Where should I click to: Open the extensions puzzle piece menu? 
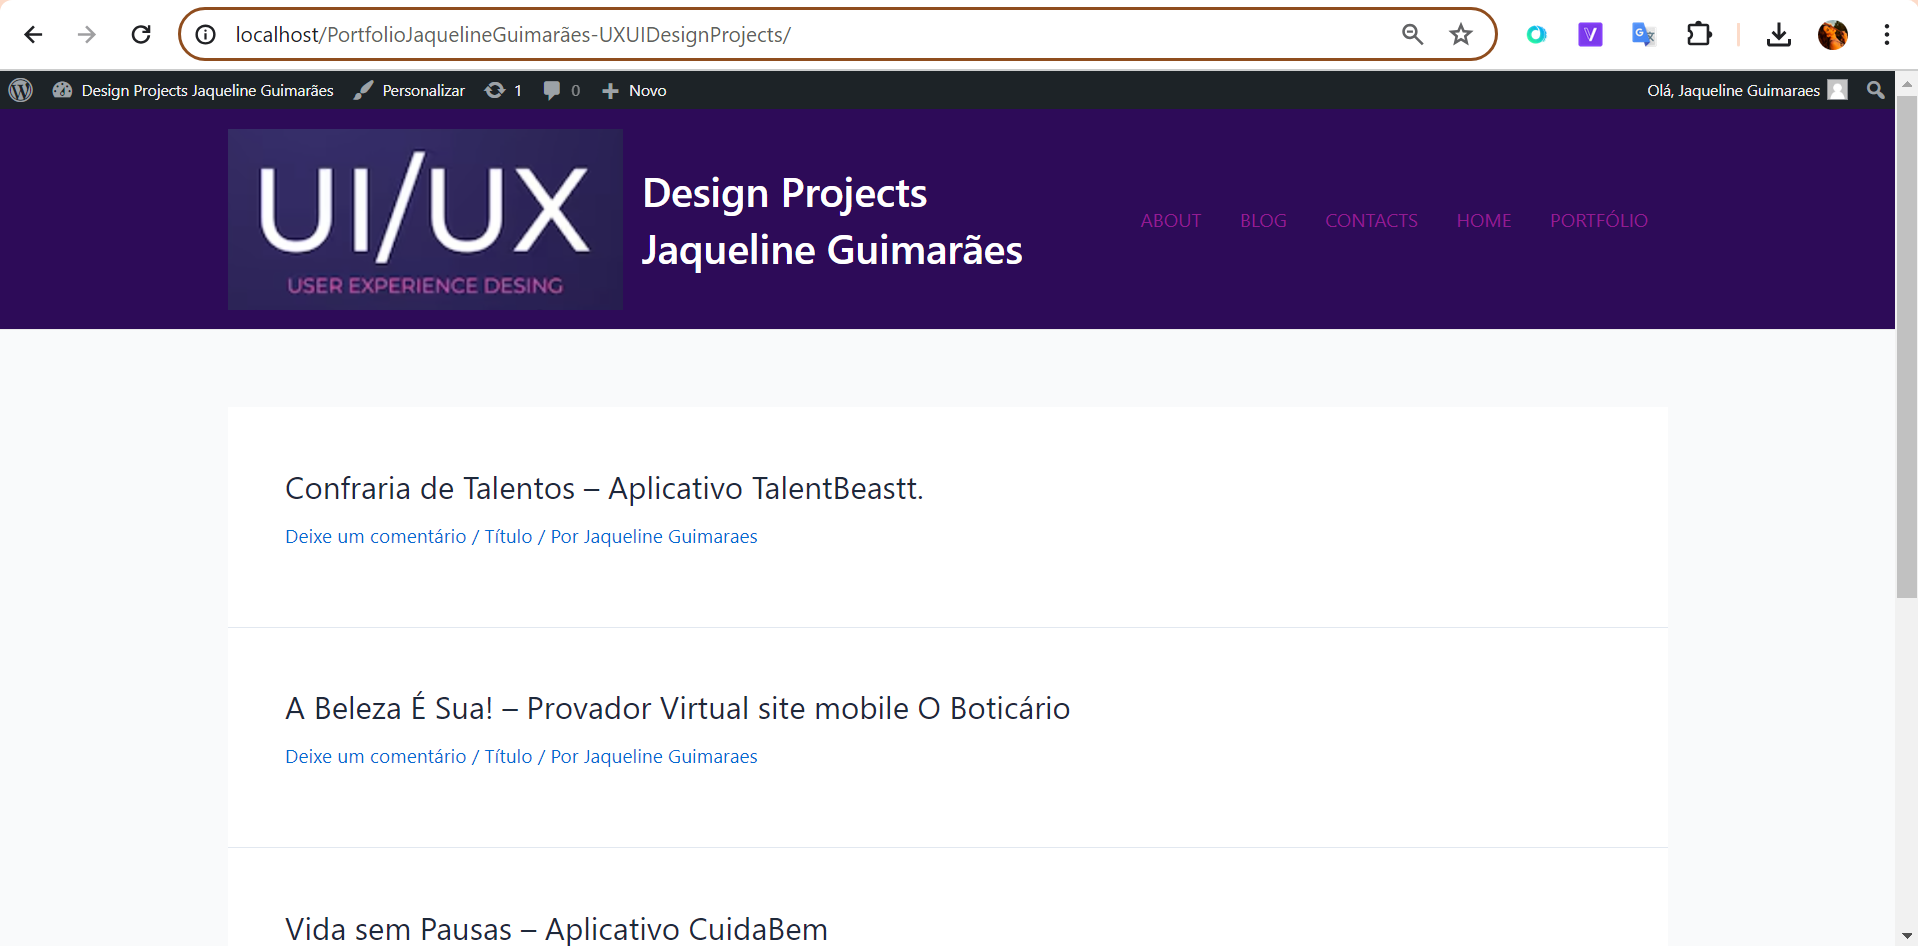point(1699,35)
